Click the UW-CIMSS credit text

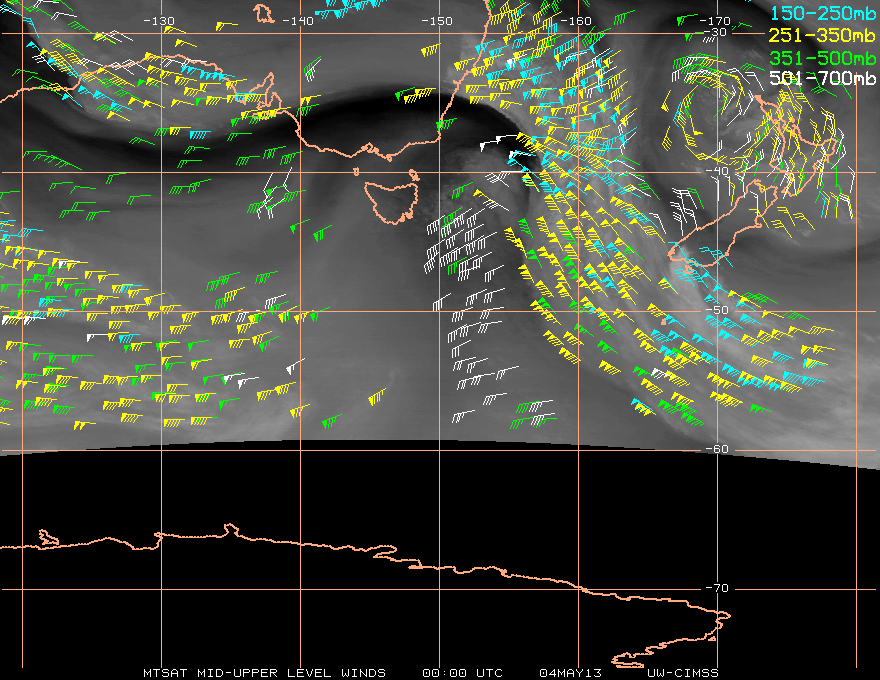[682, 673]
